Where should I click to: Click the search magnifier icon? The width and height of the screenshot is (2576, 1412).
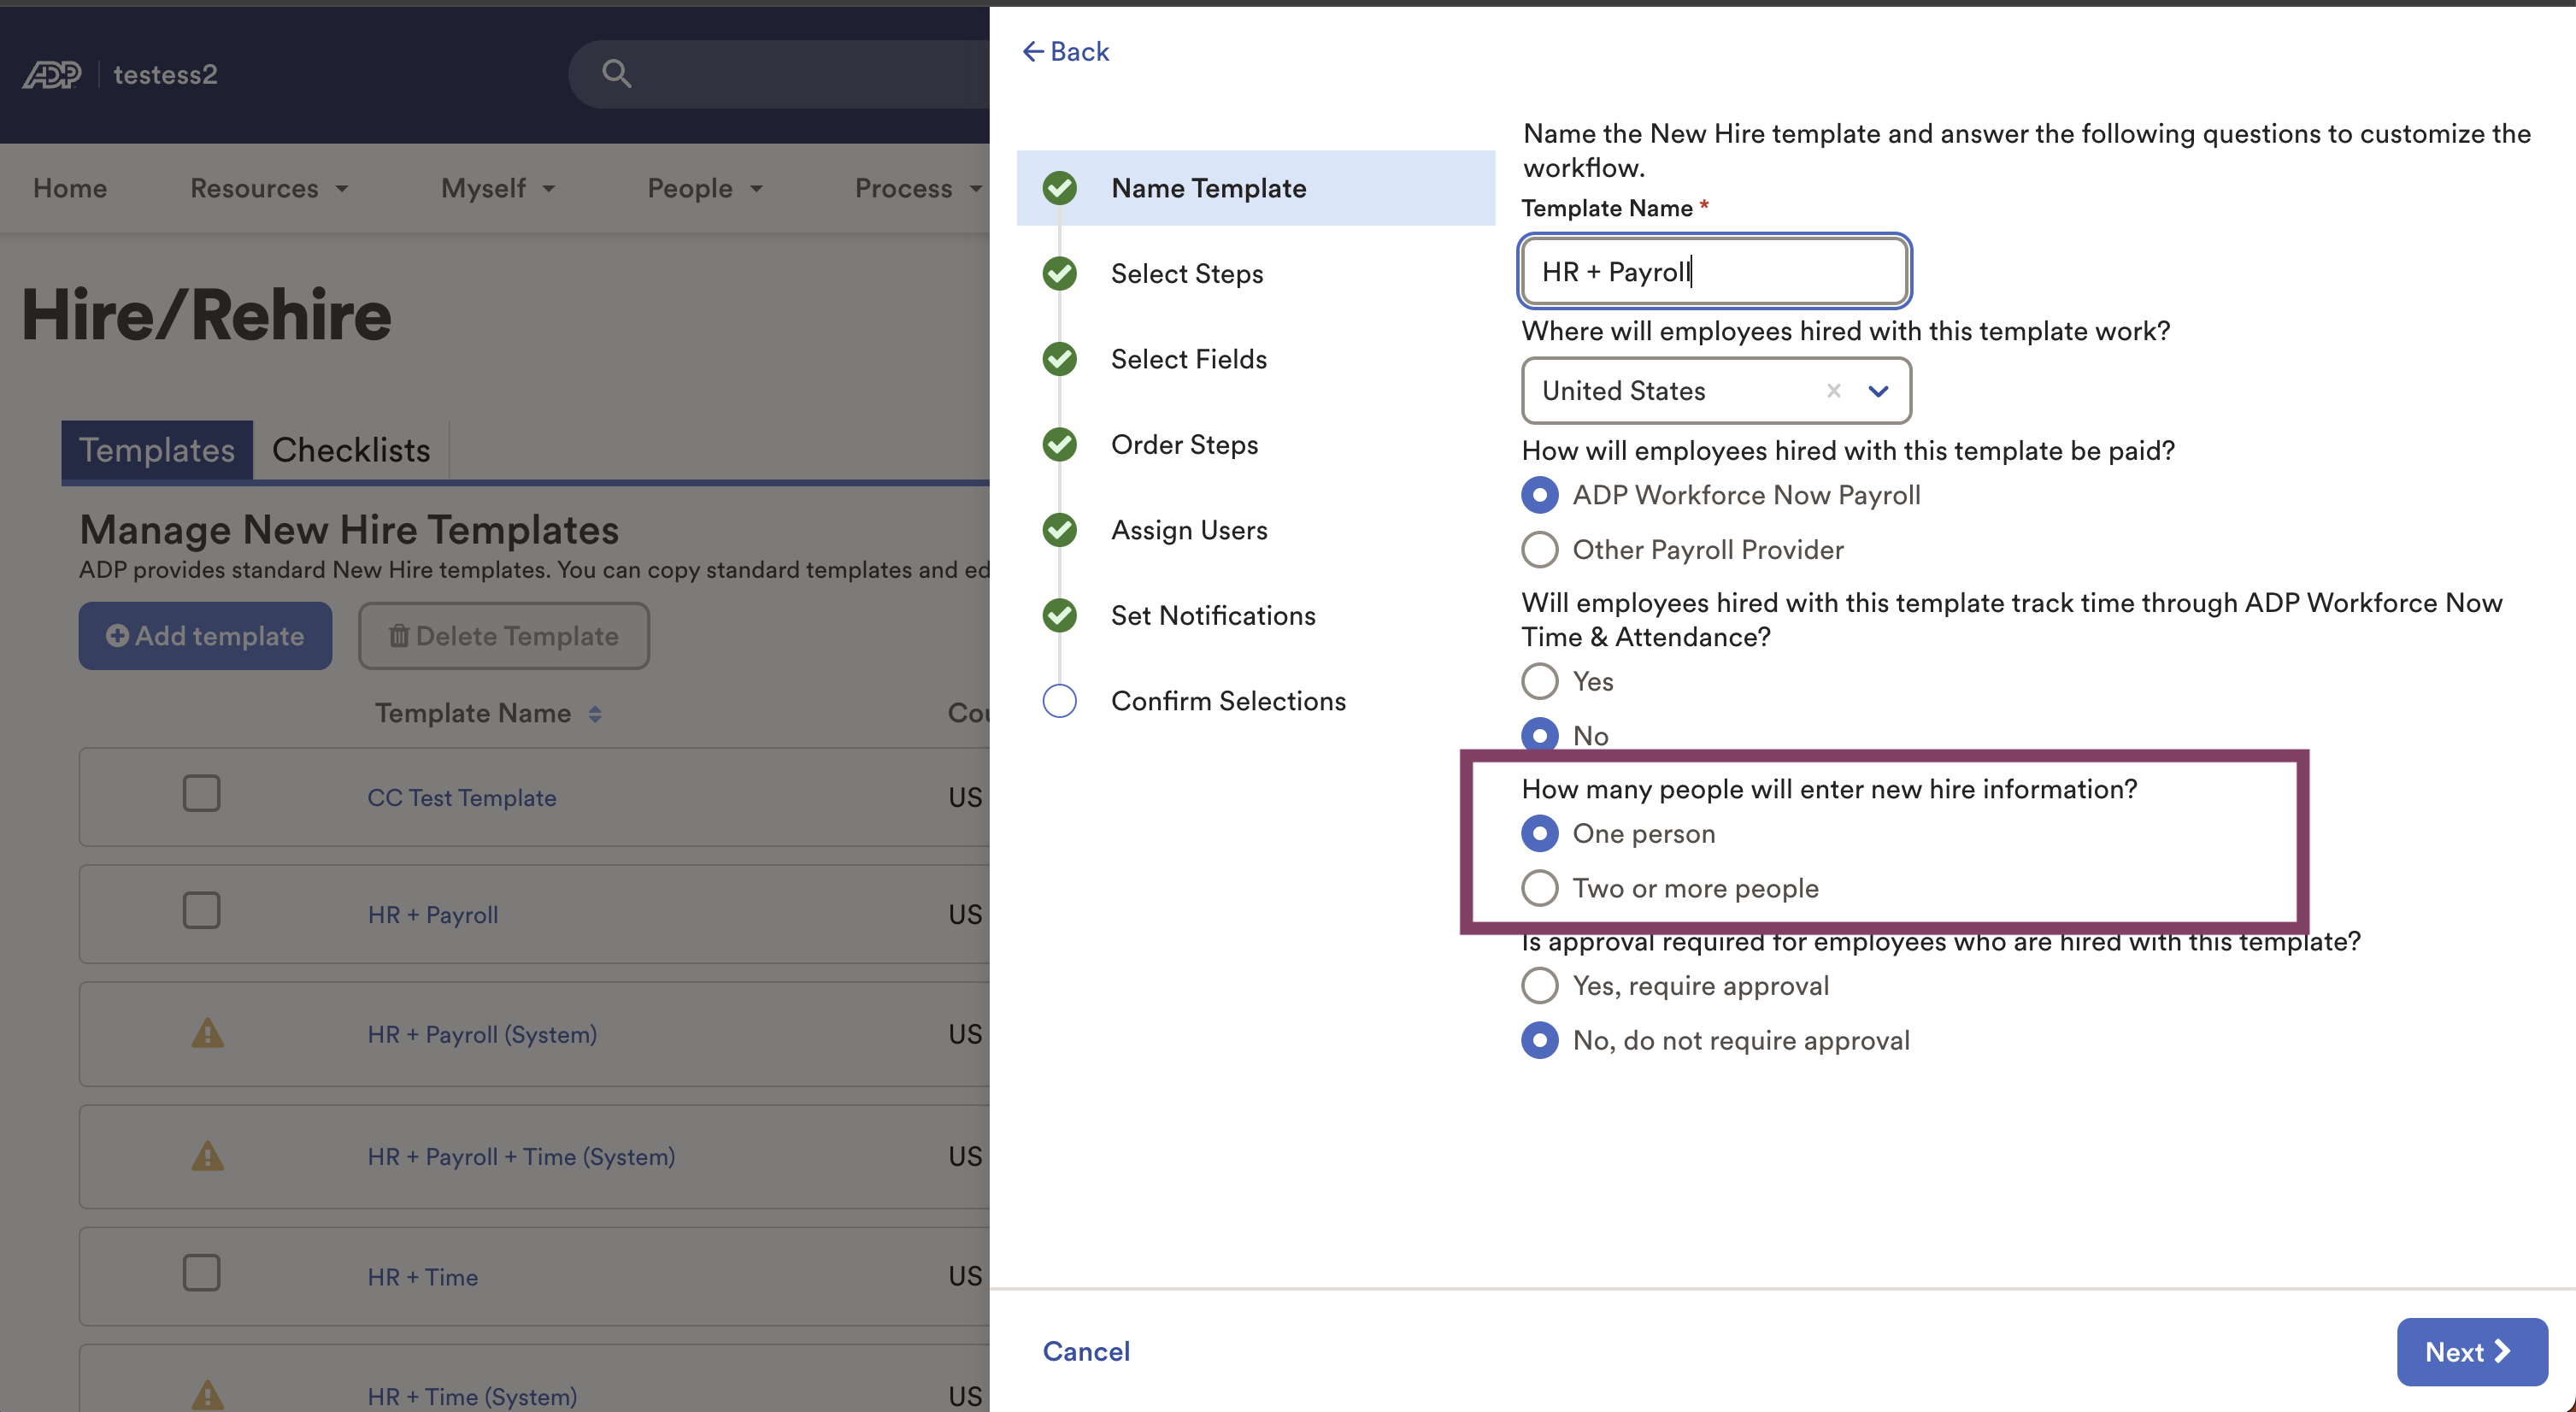tap(616, 73)
